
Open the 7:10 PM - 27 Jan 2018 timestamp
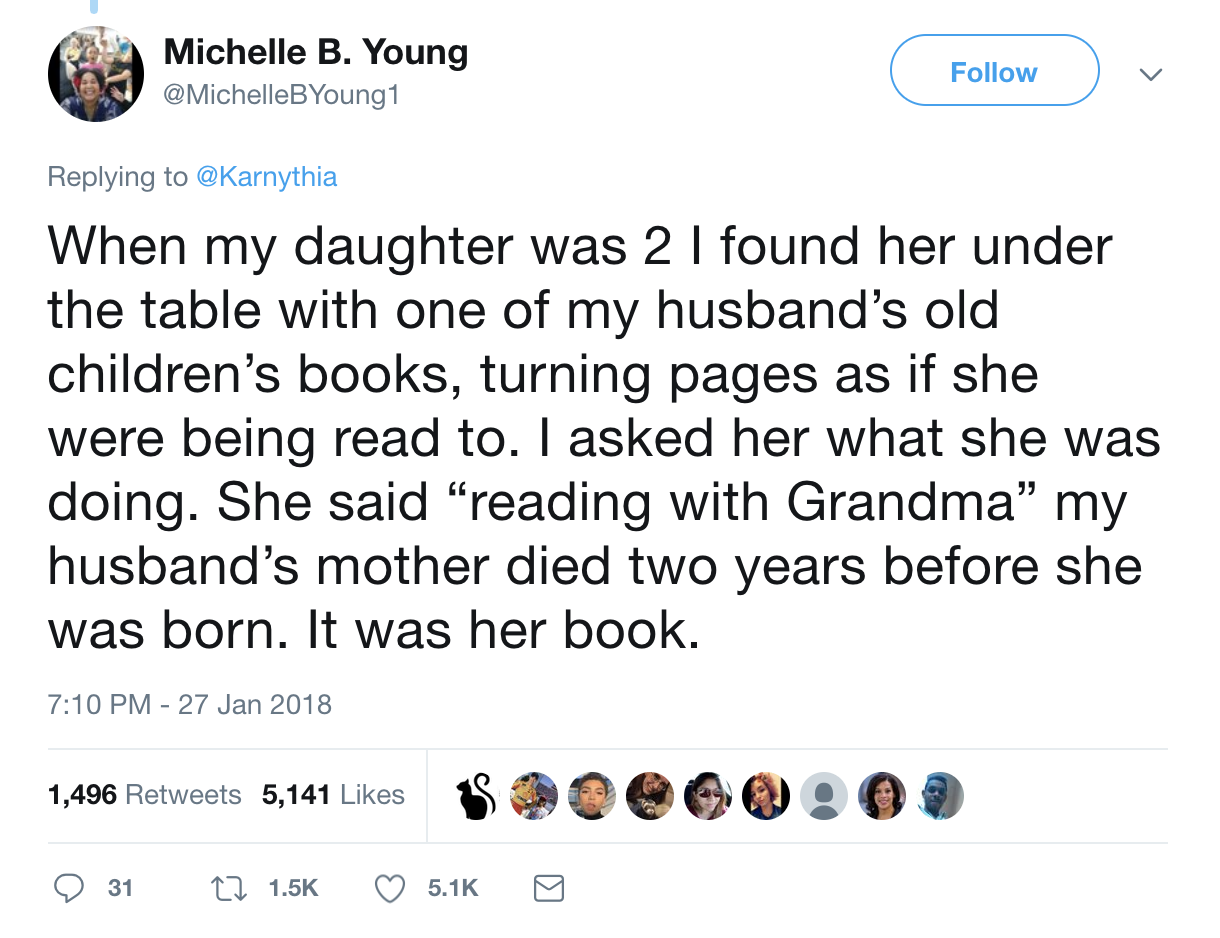[x=190, y=704]
